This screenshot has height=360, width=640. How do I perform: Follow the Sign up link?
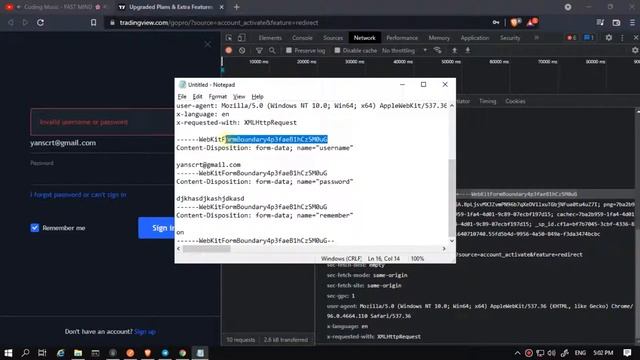[x=145, y=331]
